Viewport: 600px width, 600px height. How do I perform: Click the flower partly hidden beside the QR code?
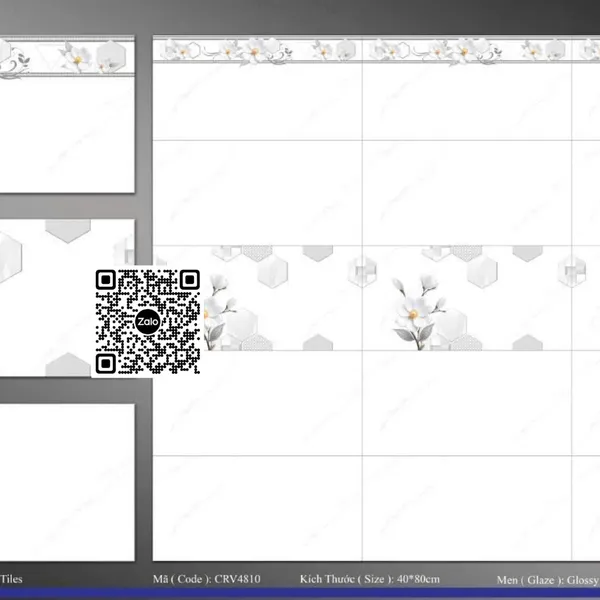click(217, 300)
